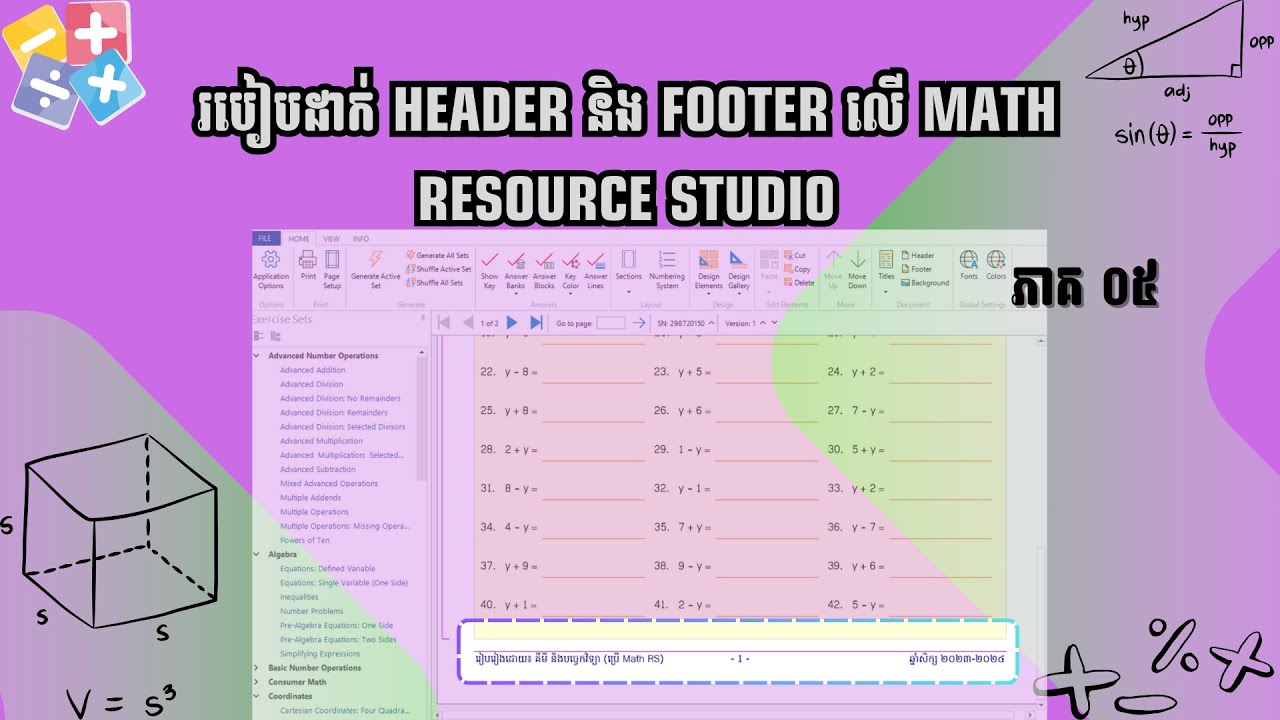
Task: Select Advanced Addition exercise
Action: coord(313,370)
